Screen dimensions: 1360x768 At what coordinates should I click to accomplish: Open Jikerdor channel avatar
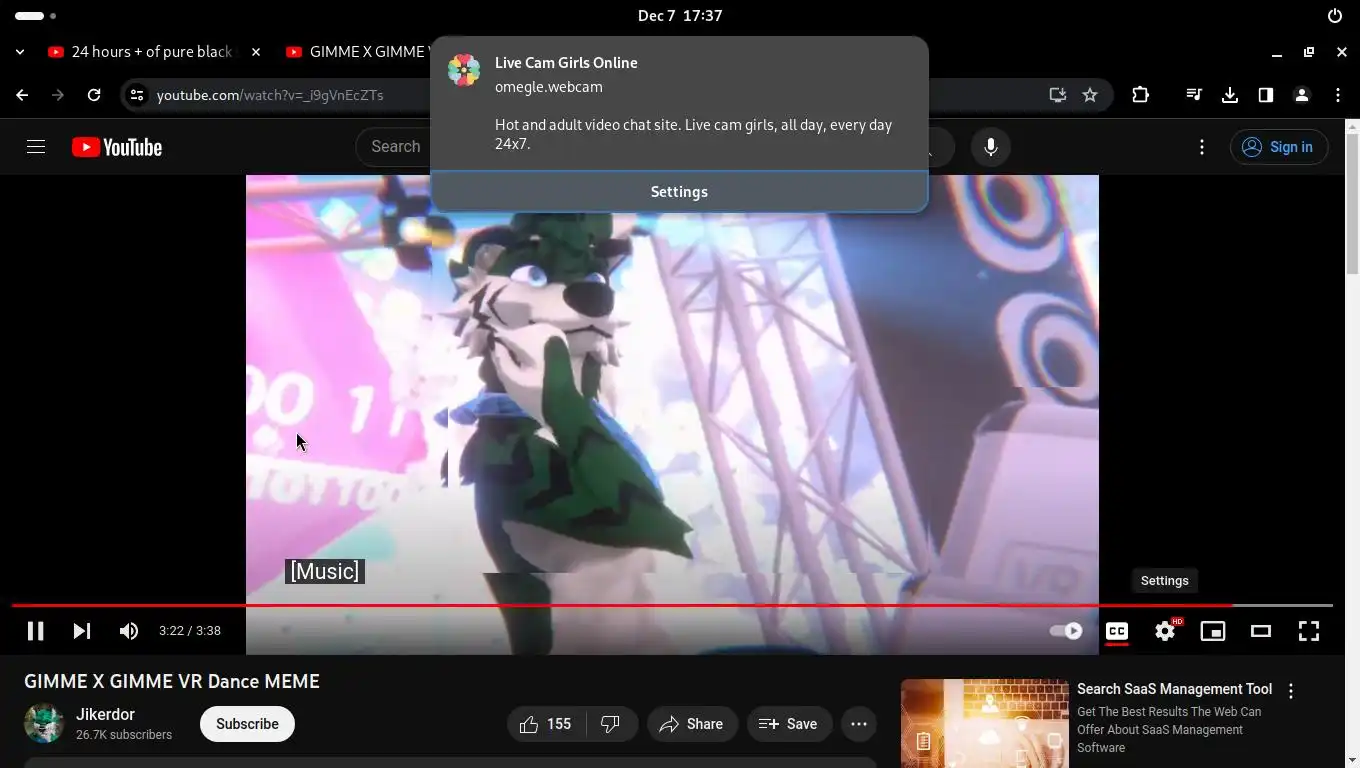tap(44, 723)
